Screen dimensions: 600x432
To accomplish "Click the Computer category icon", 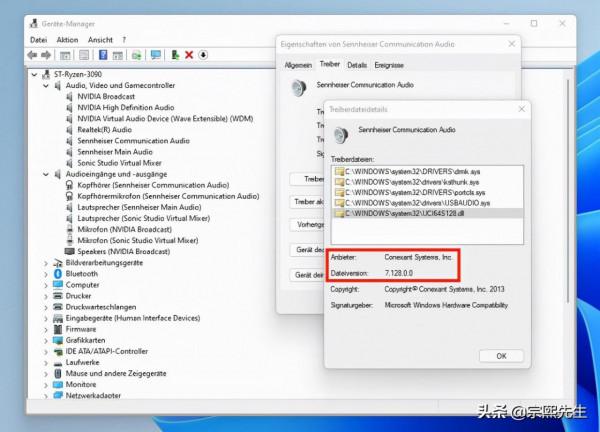I will [58, 285].
